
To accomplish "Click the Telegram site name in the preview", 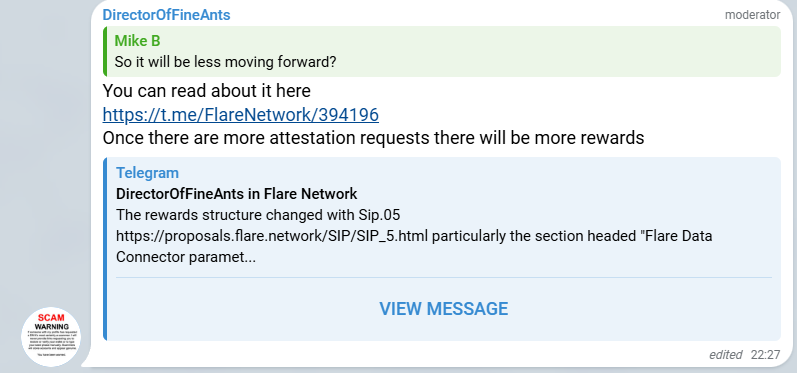I will click(147, 173).
